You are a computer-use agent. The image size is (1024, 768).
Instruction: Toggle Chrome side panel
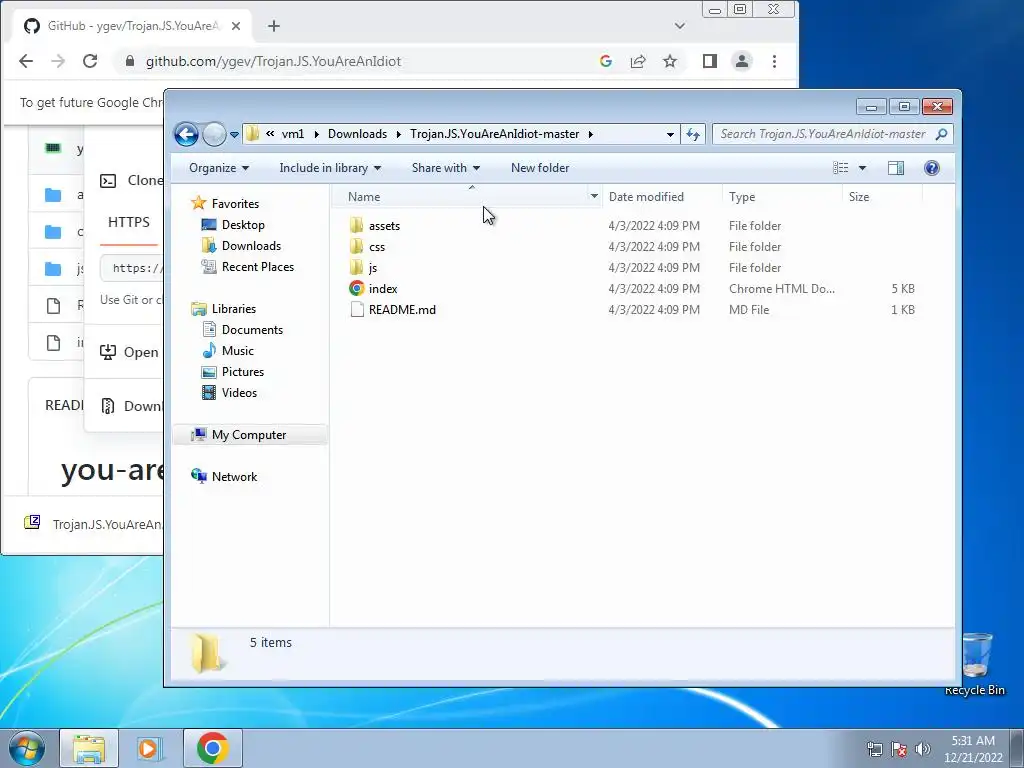pyautogui.click(x=710, y=61)
